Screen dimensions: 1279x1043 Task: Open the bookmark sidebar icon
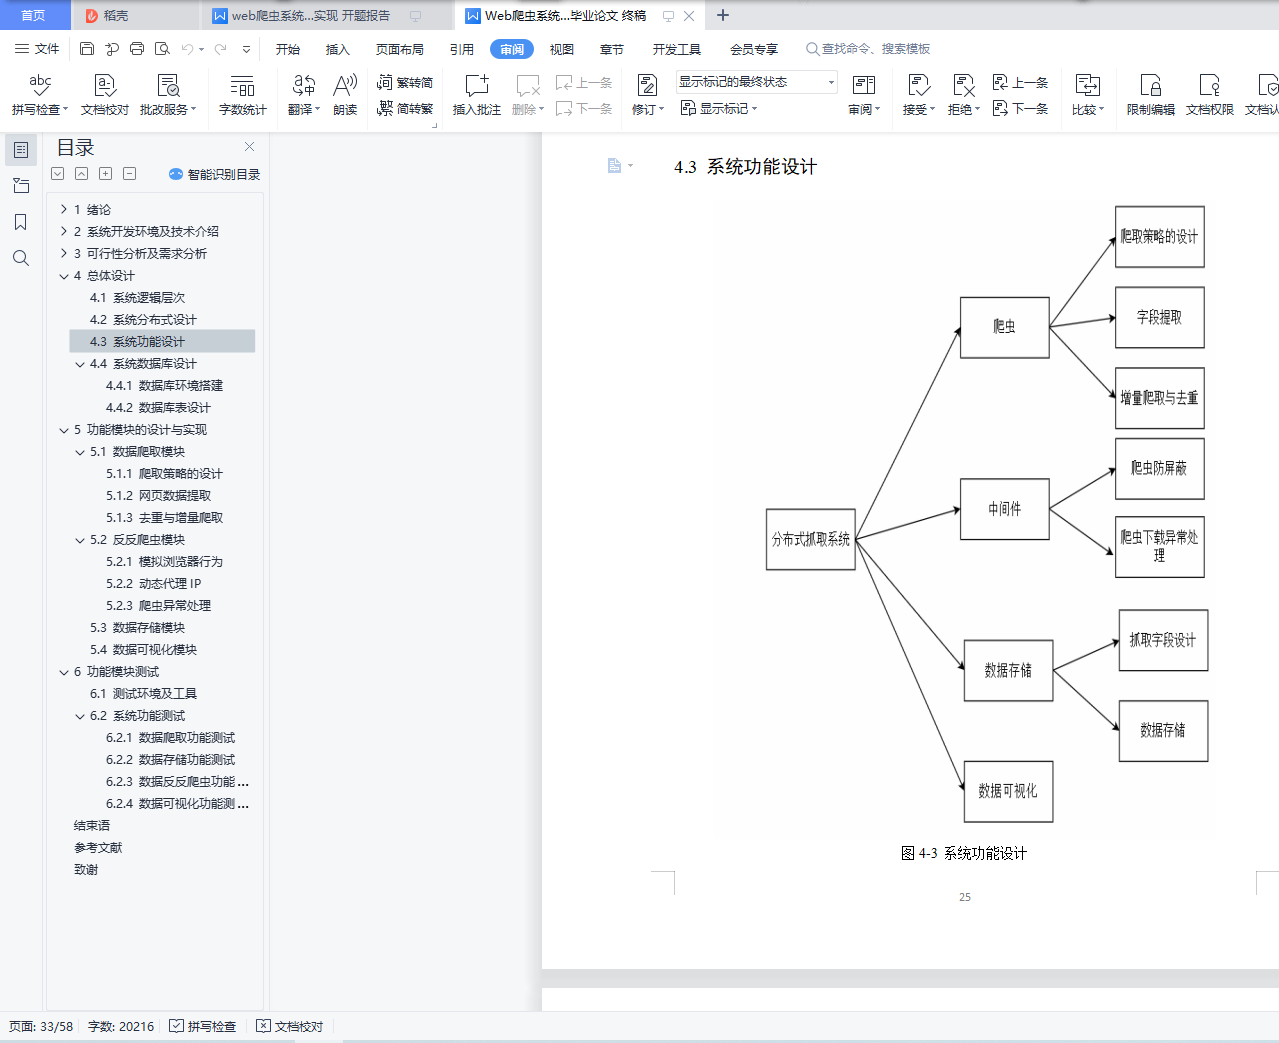click(20, 222)
